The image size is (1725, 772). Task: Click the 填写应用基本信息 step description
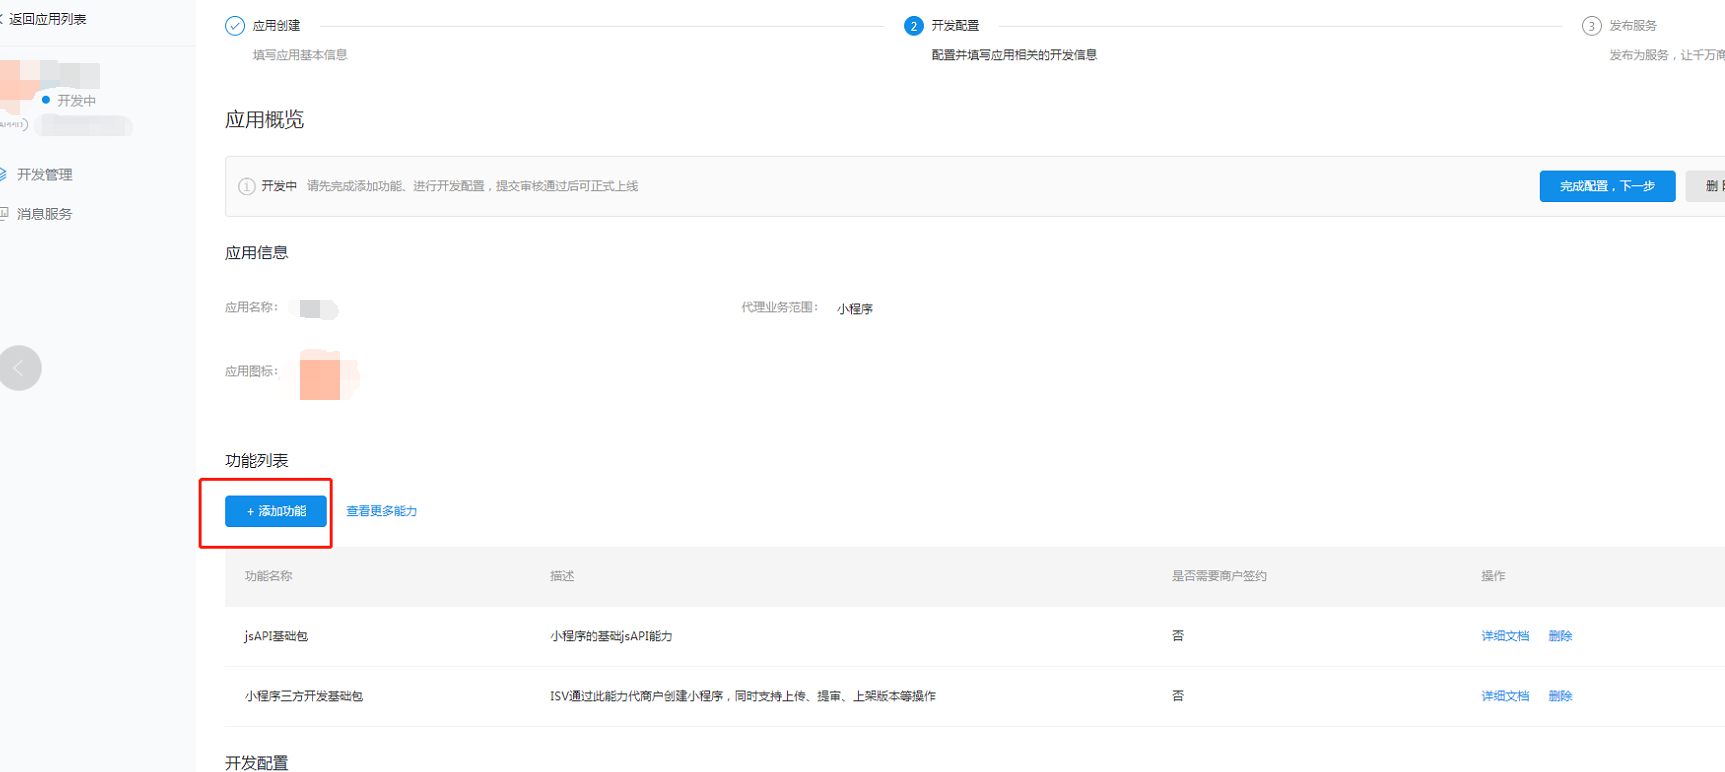coord(300,55)
